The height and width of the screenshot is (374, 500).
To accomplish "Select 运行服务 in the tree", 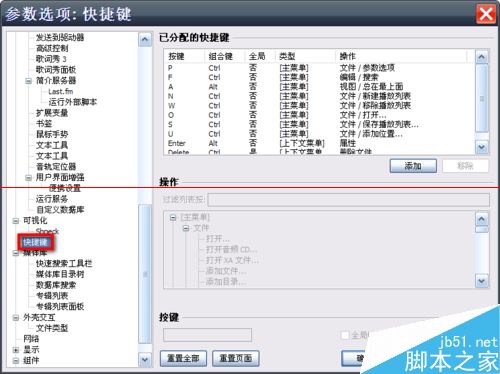I will [x=52, y=199].
